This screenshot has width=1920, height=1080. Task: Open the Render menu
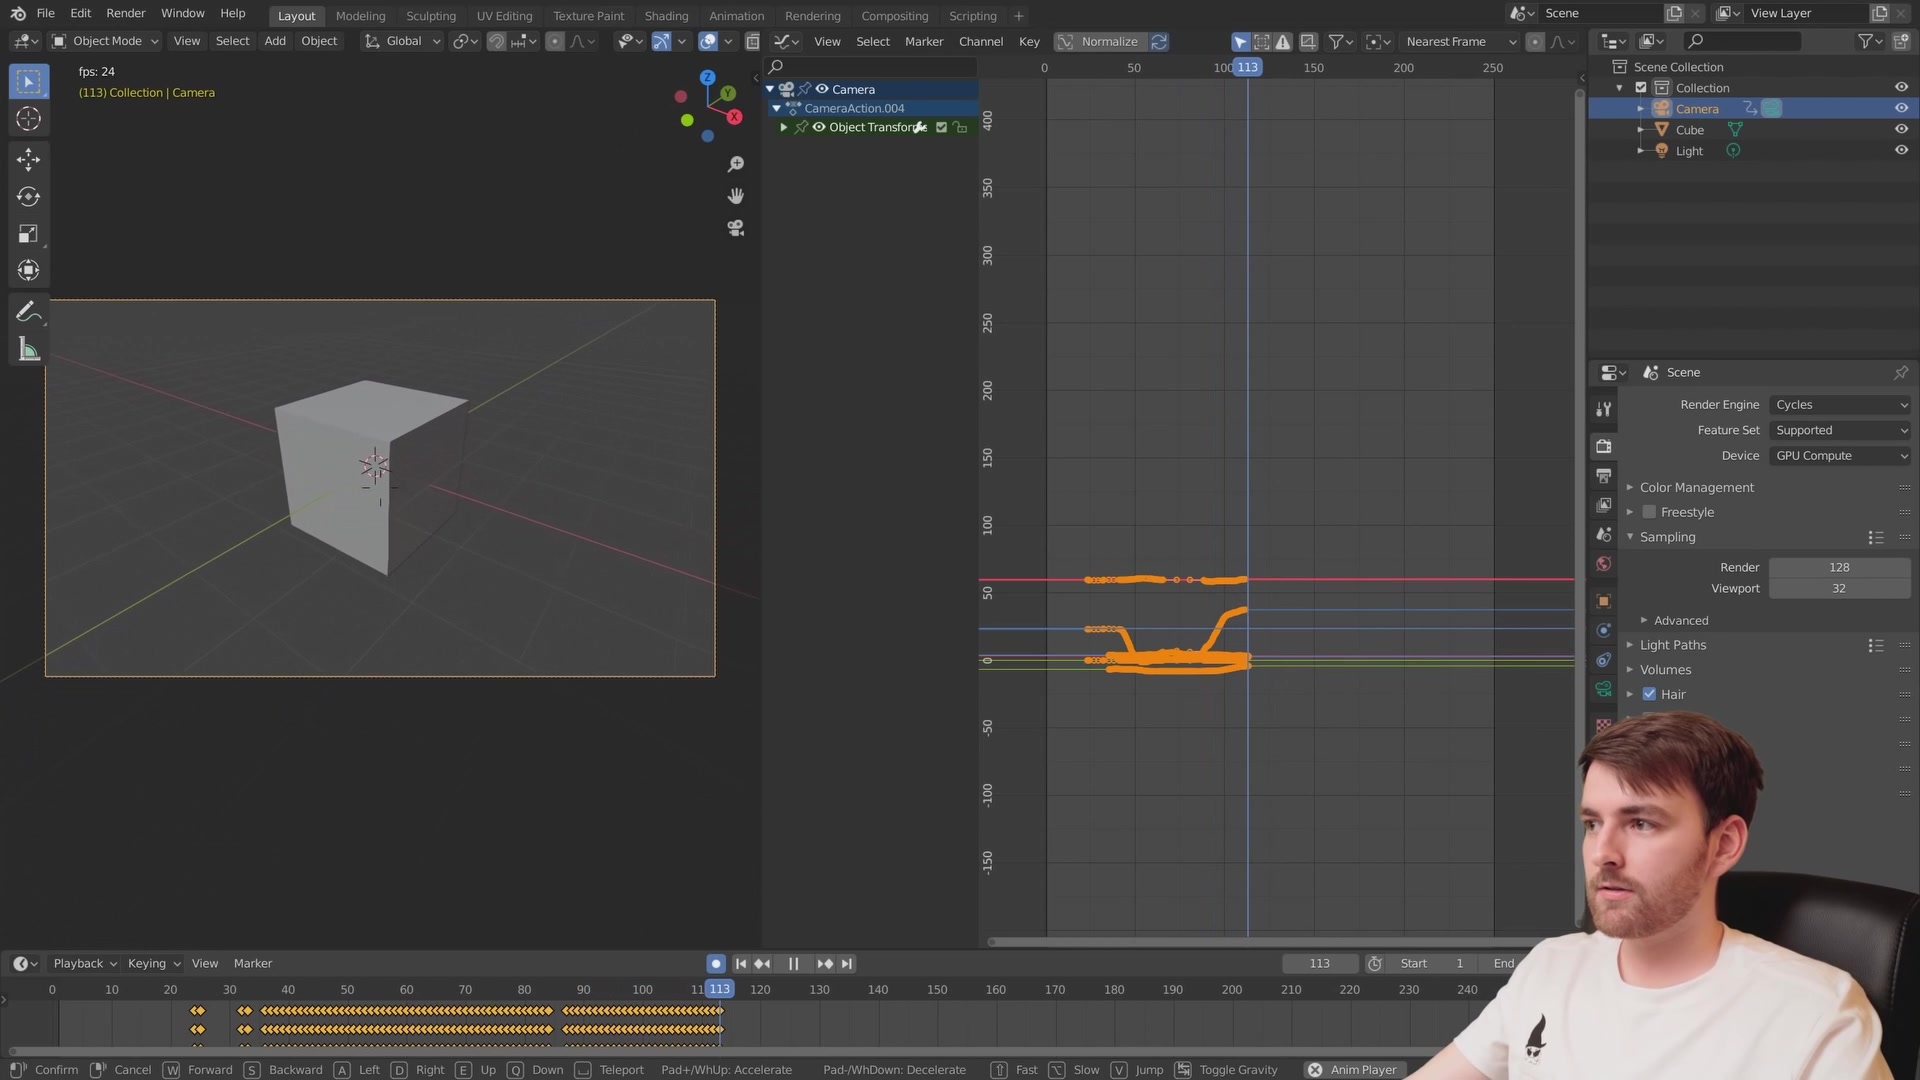click(x=126, y=13)
